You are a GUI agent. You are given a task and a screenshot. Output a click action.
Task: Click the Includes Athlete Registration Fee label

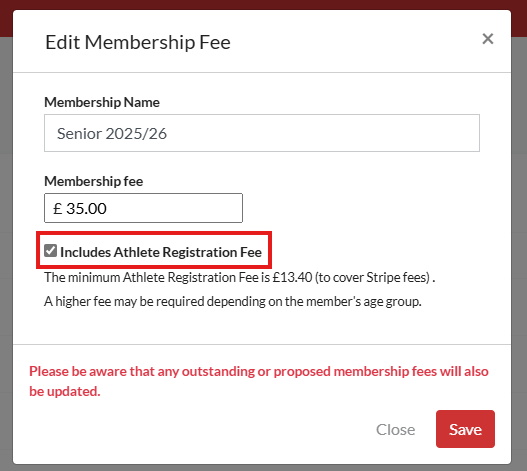point(161,252)
